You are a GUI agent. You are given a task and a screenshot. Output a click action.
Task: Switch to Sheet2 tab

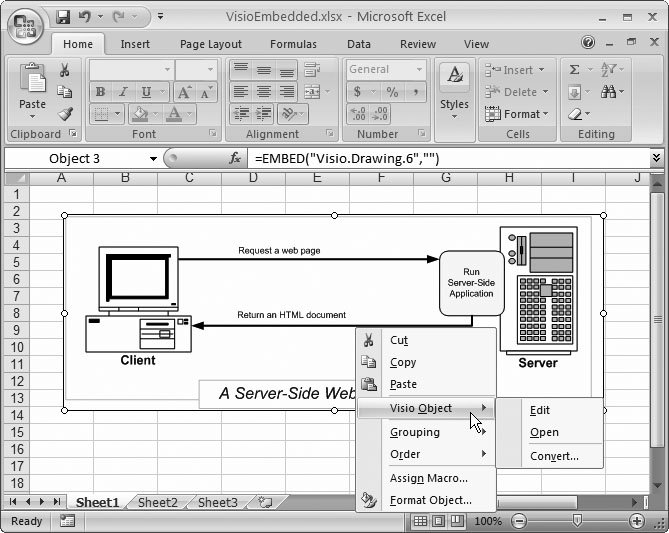[x=156, y=502]
